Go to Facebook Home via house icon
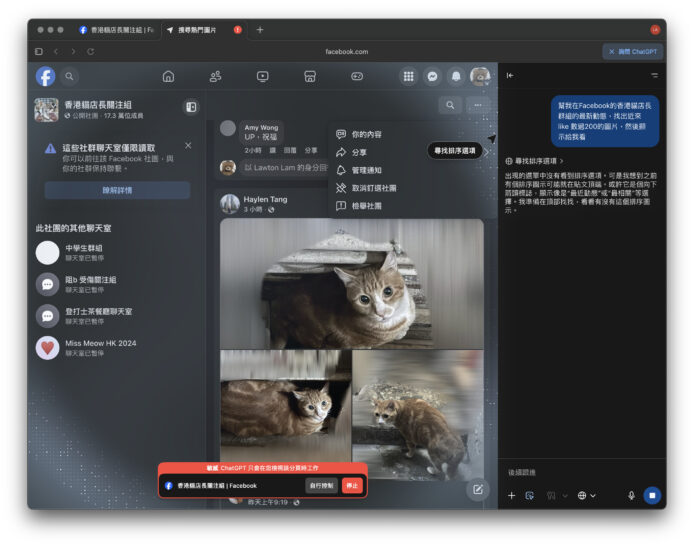 click(168, 76)
